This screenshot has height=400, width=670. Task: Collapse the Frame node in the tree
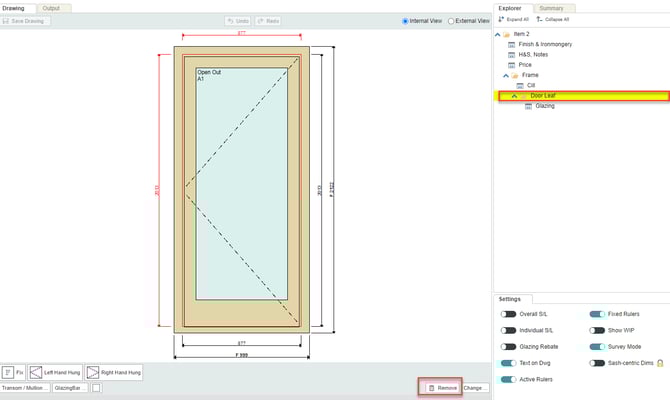[506, 75]
